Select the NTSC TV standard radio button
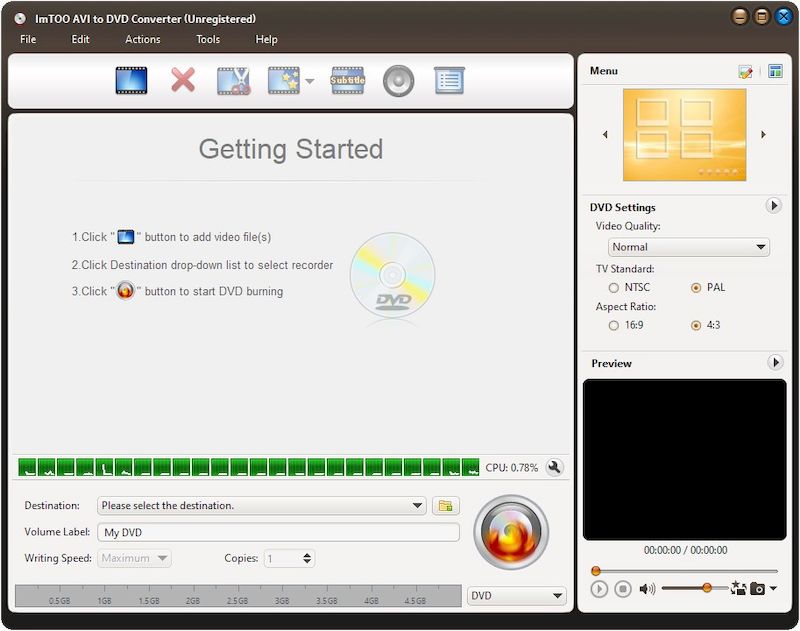 click(613, 287)
